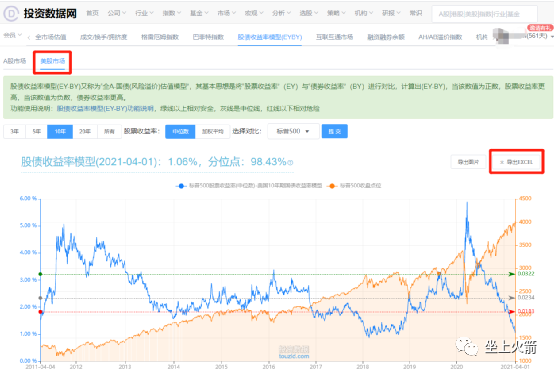Screen dimensions: 554x372
Task: Expand the 策略 navigation menu
Action: [x=336, y=13]
